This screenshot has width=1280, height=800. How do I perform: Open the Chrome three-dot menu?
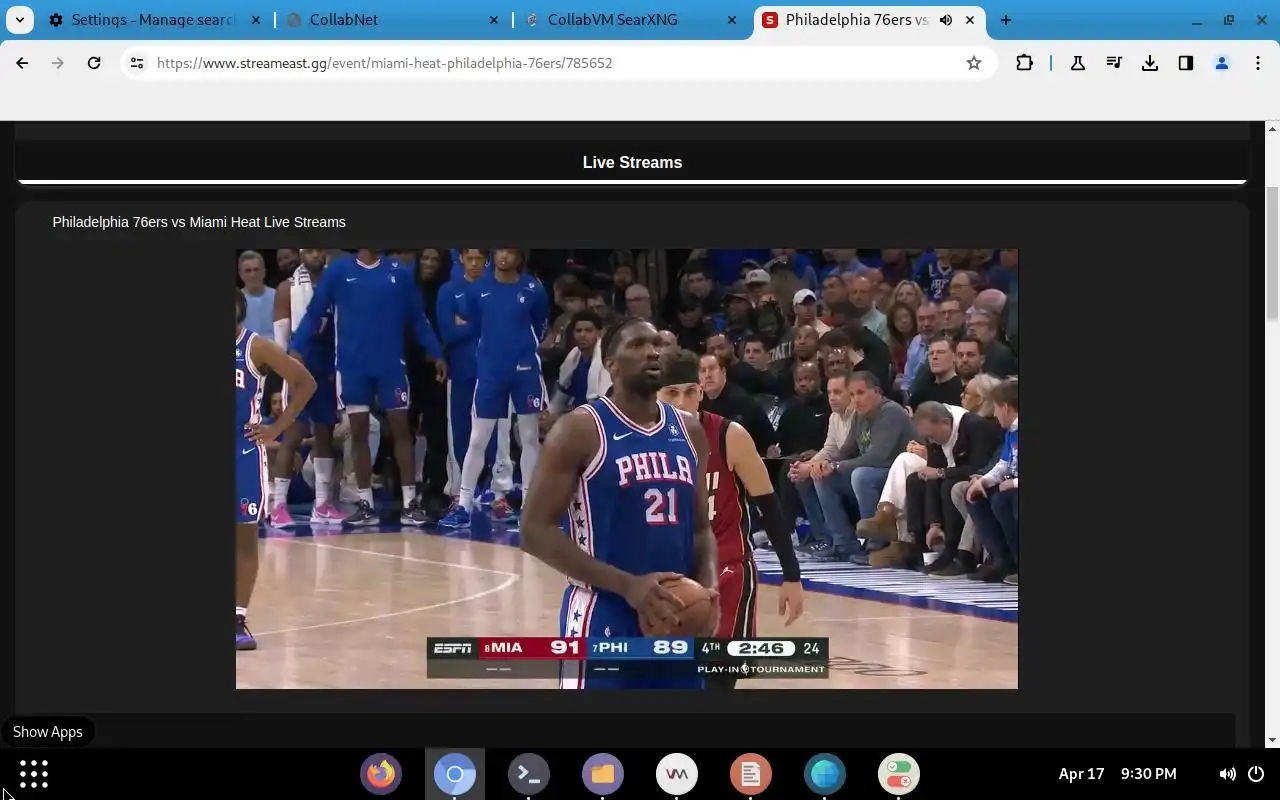1258,63
